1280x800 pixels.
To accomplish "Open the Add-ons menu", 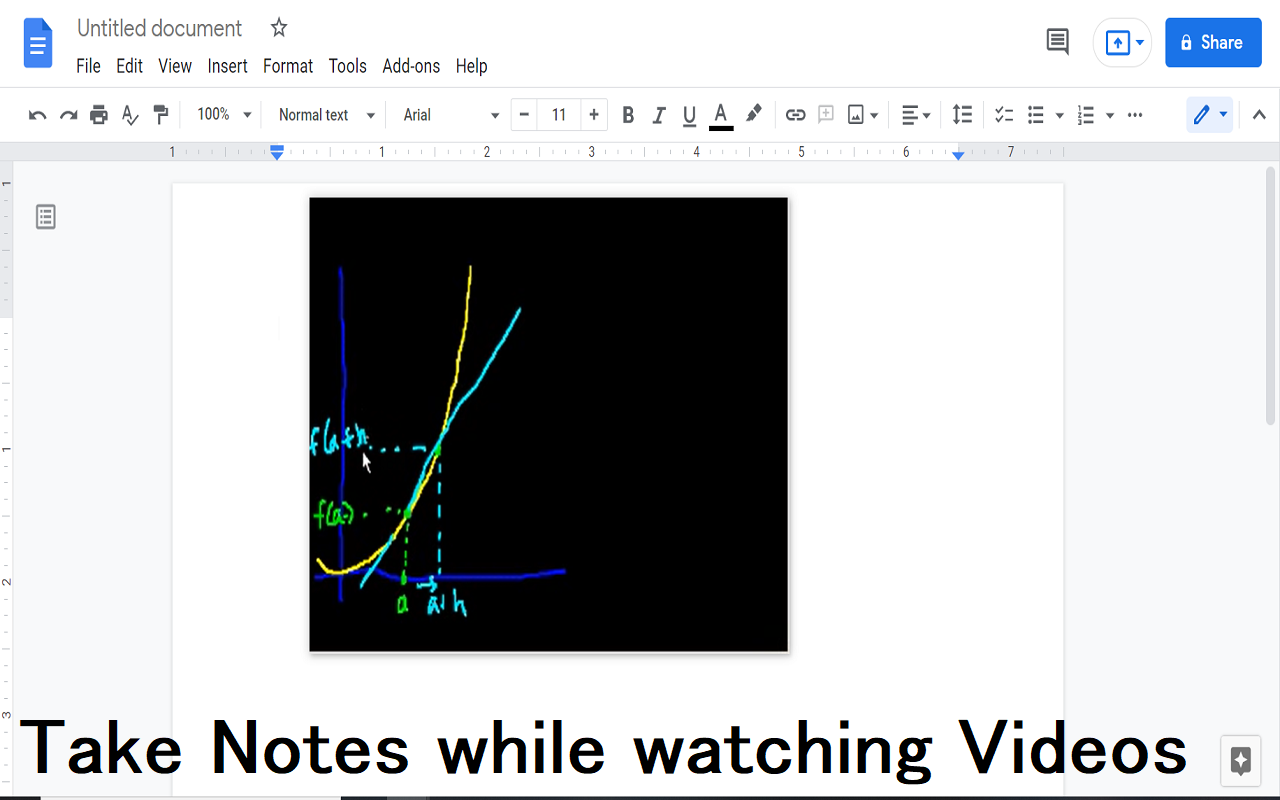I will point(411,66).
